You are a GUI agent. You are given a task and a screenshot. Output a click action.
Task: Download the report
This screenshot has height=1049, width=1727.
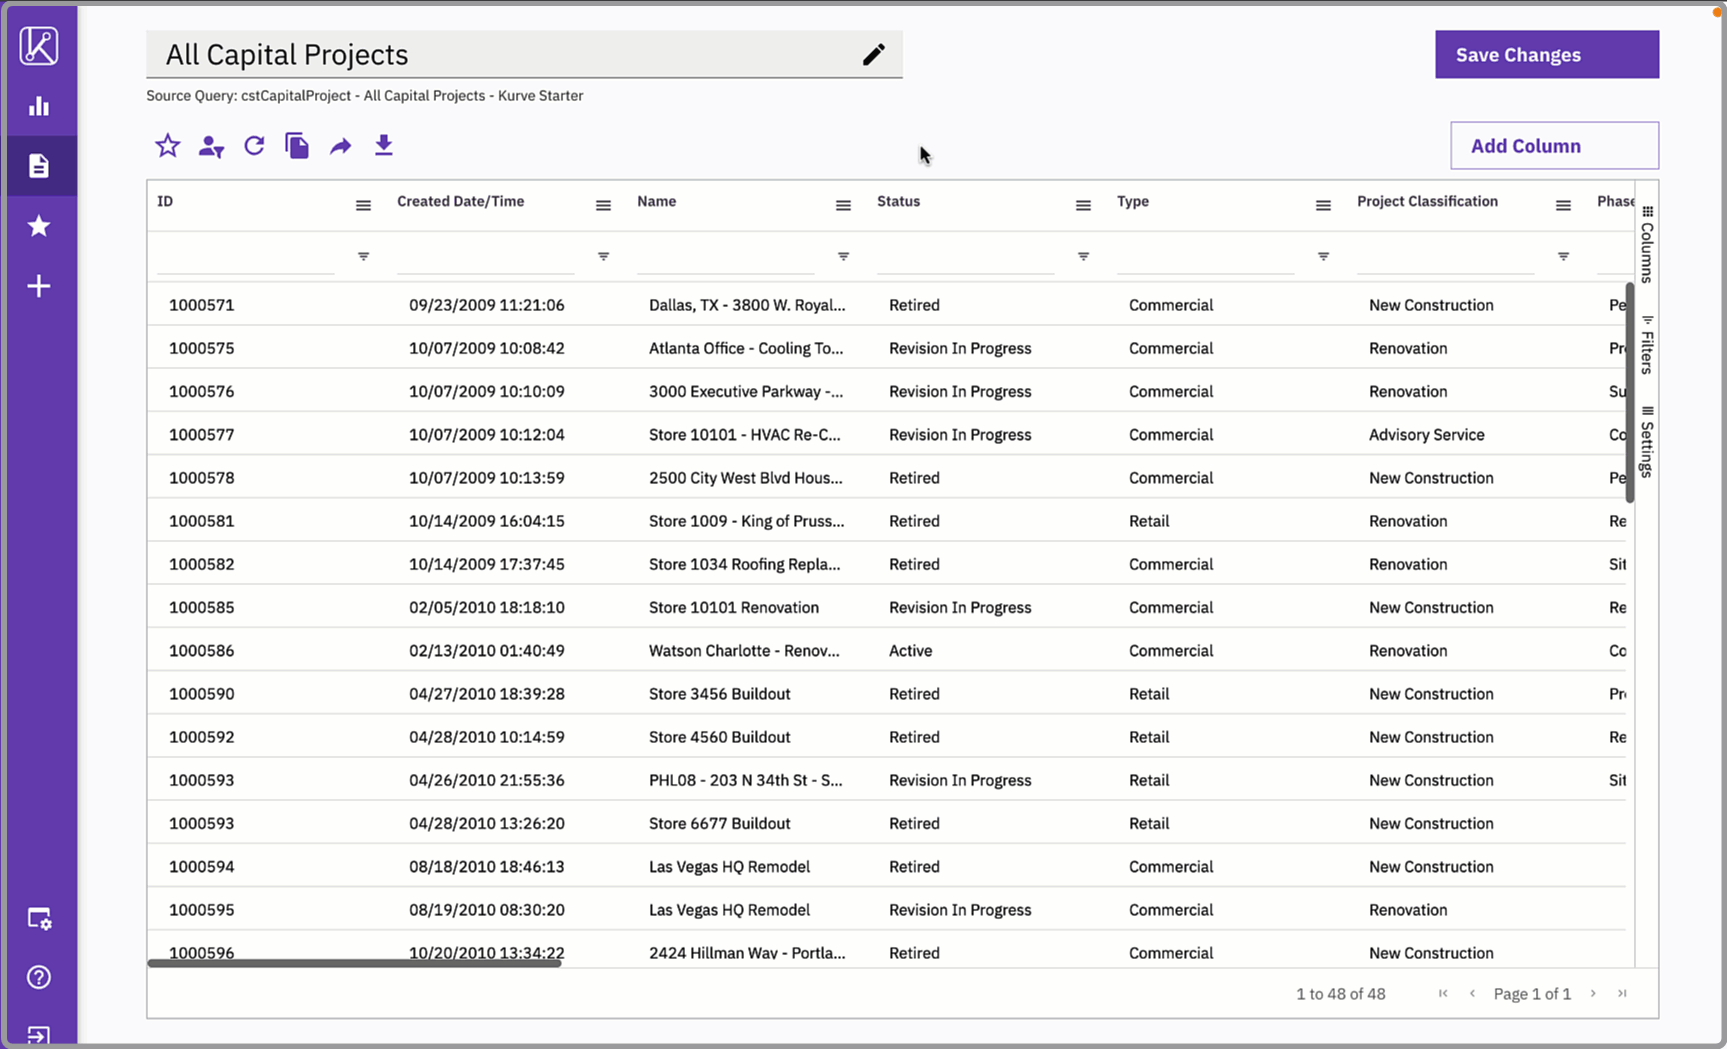coord(383,146)
